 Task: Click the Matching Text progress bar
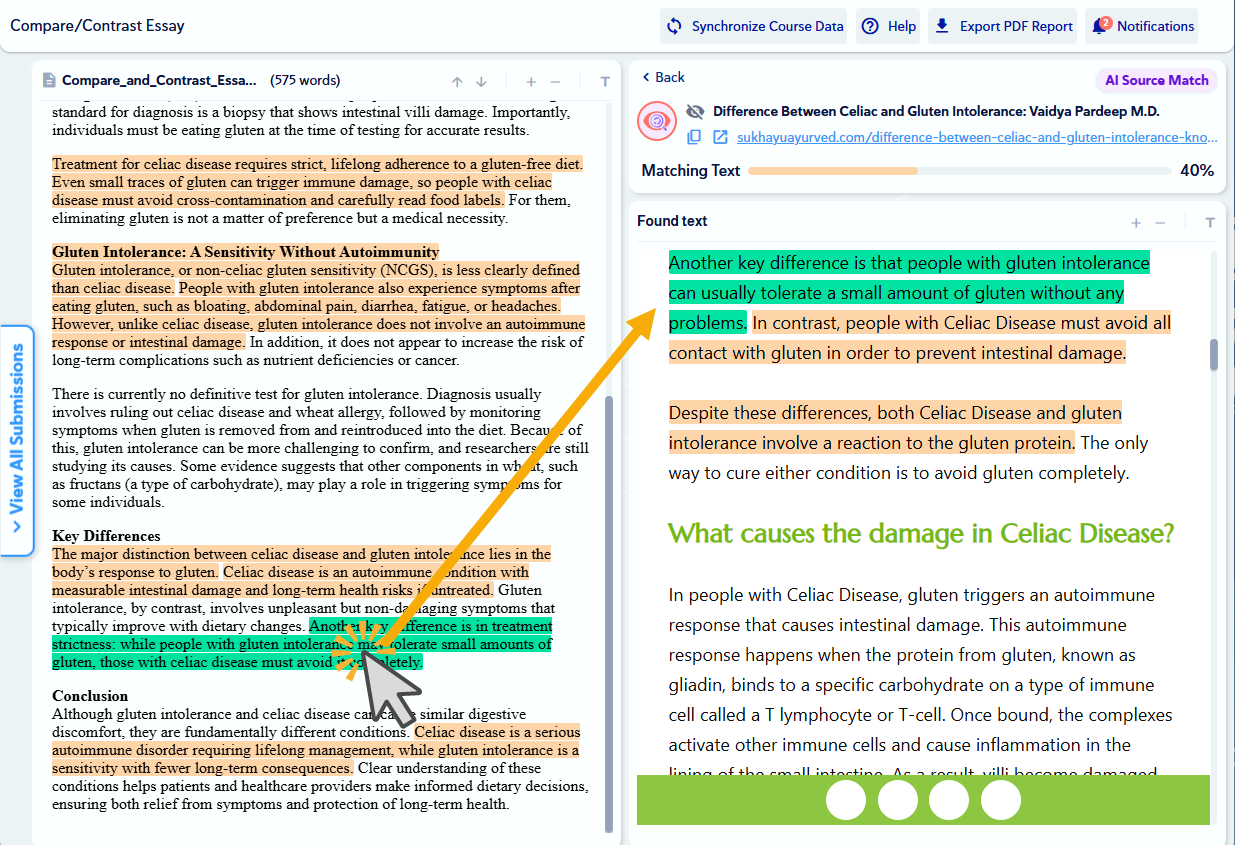click(959, 171)
